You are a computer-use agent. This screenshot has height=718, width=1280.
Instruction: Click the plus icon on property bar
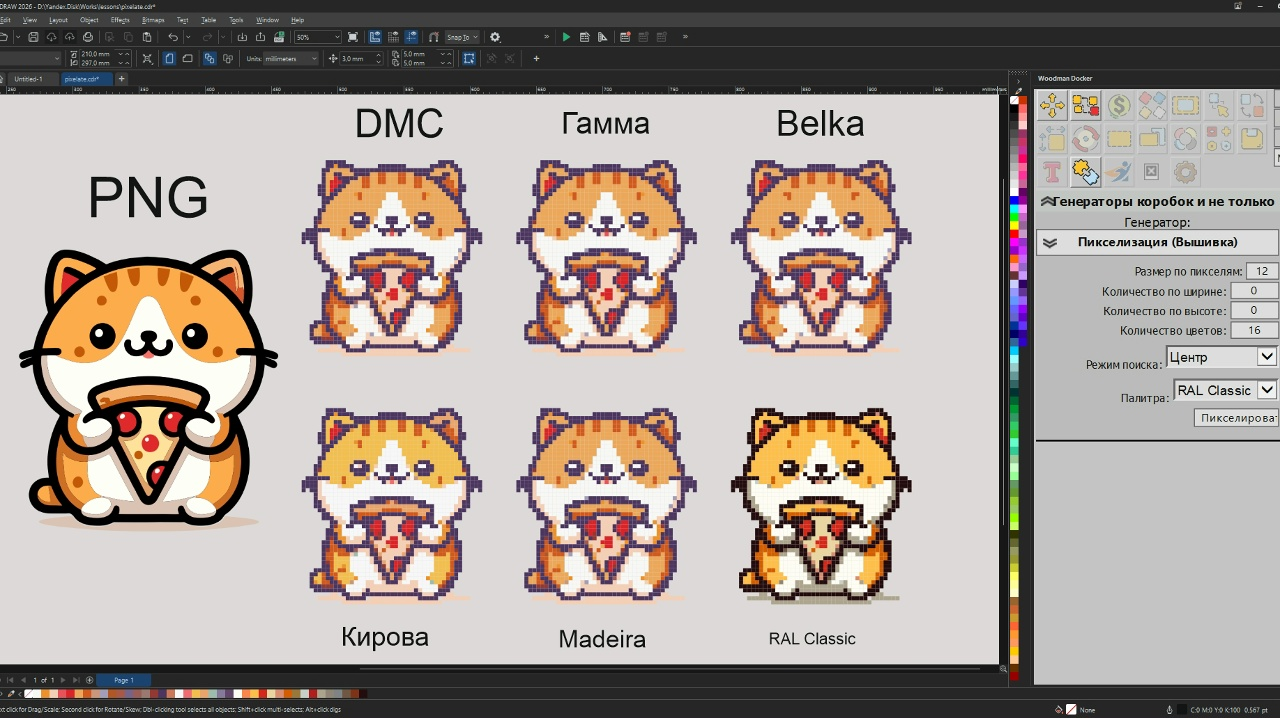pos(536,59)
